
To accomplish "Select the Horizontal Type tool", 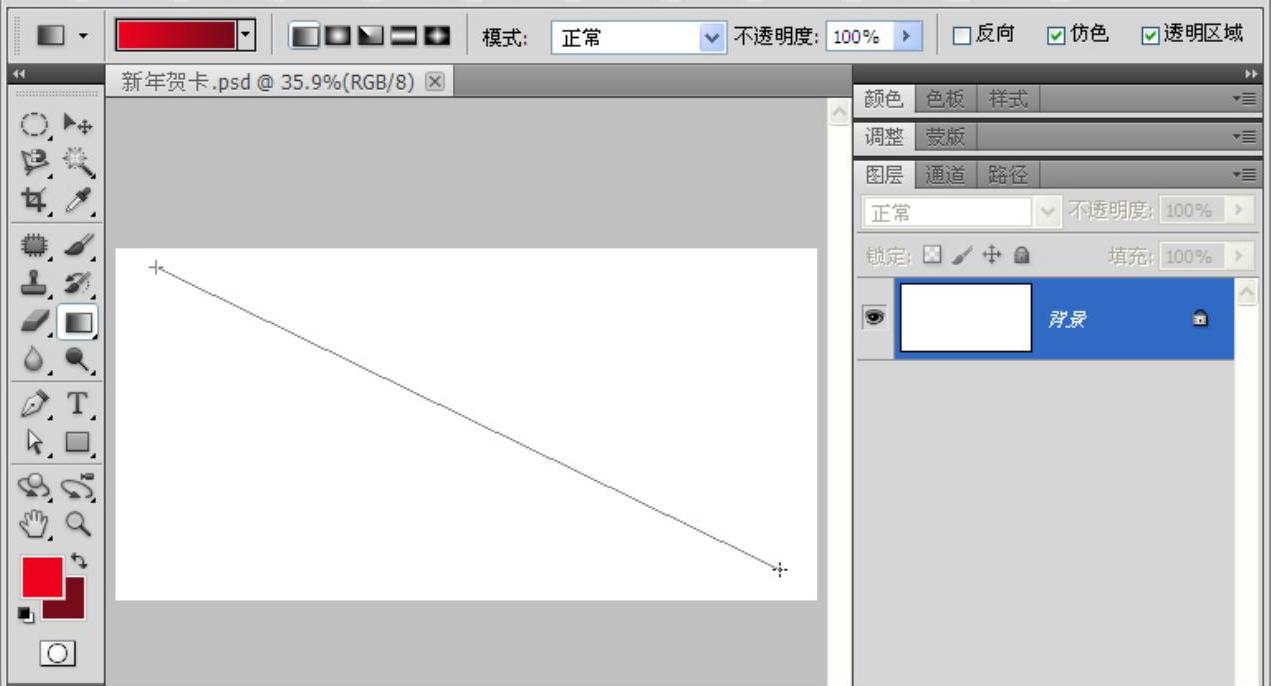I will 78,404.
